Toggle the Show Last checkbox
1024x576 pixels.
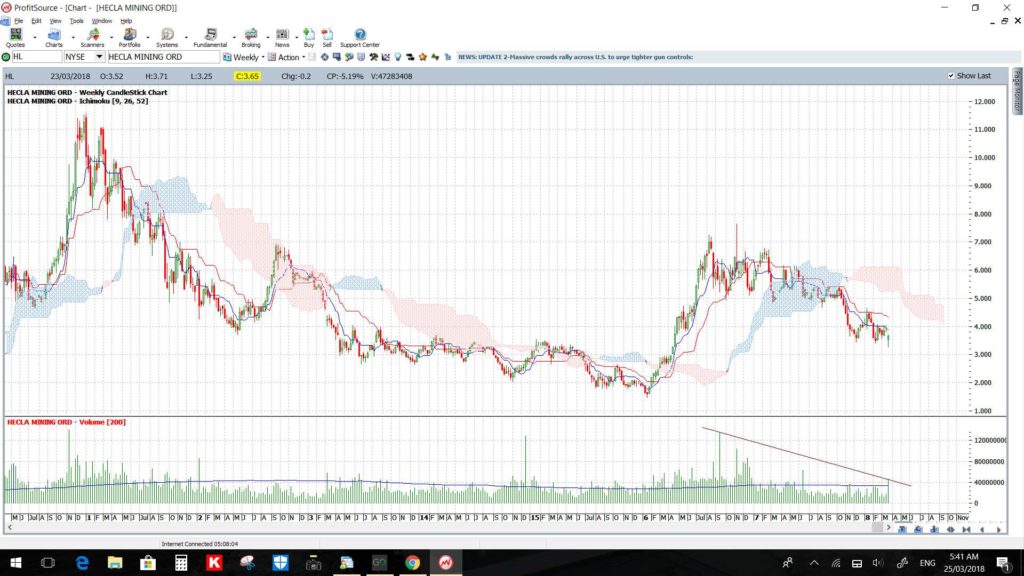[951, 76]
